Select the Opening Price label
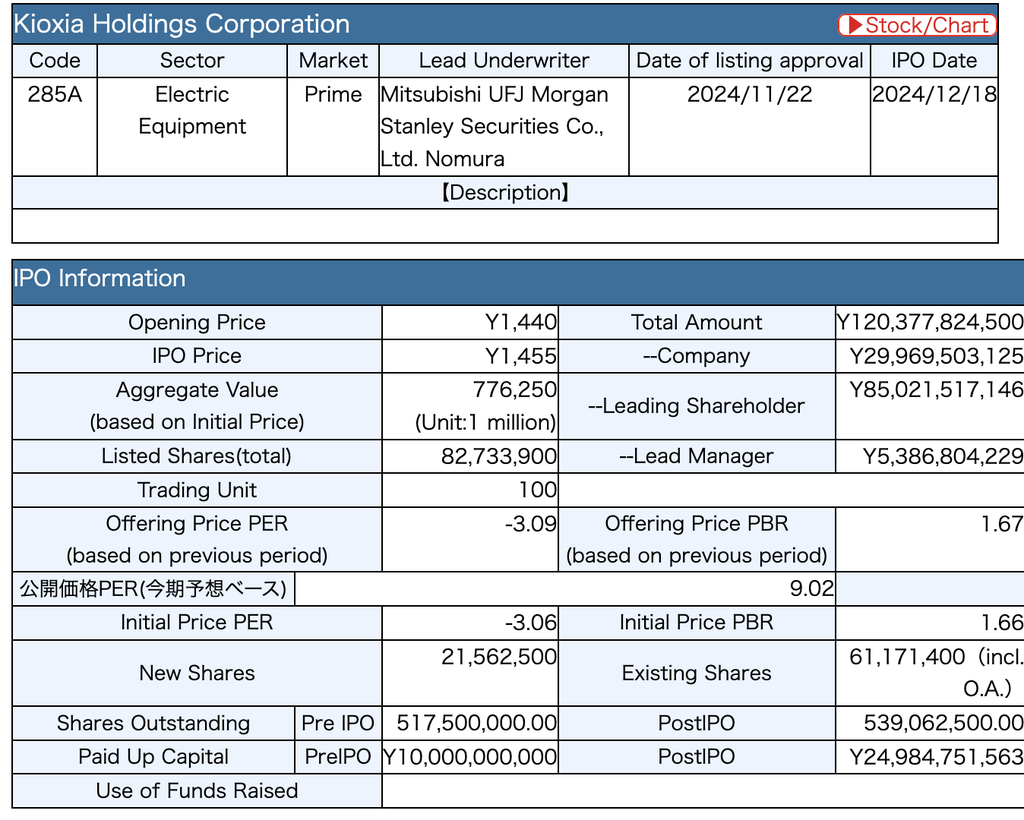Screen dimensions: 1024x820 pyautogui.click(x=197, y=323)
